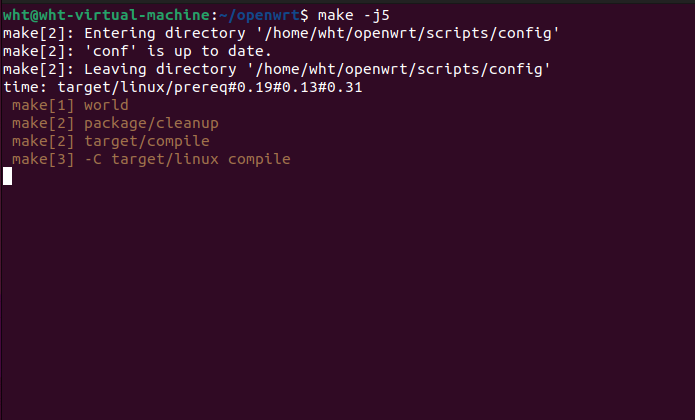Click the make[1] label before world
The image size is (695, 420).
43,106
